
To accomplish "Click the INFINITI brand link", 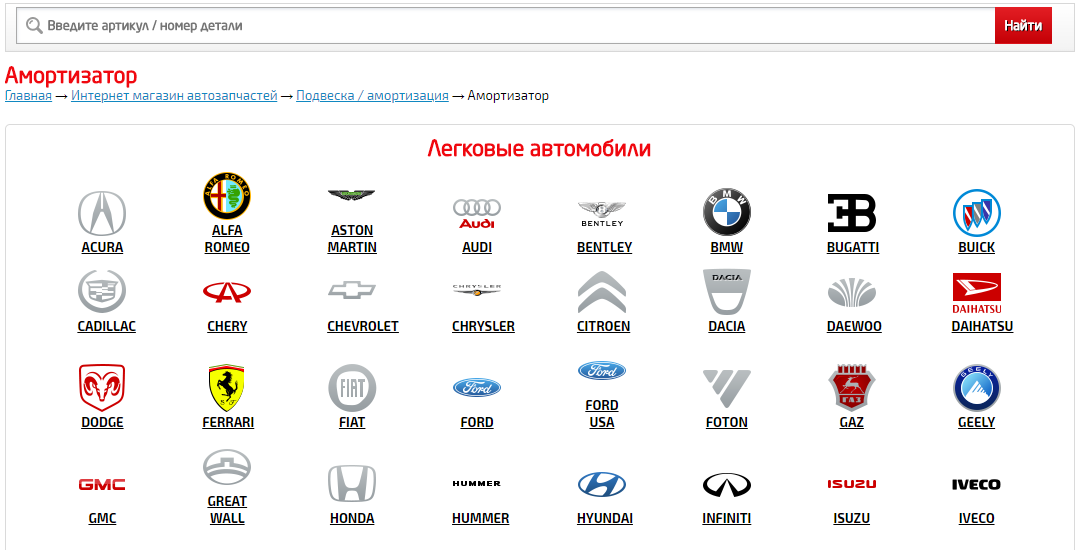I will (727, 518).
